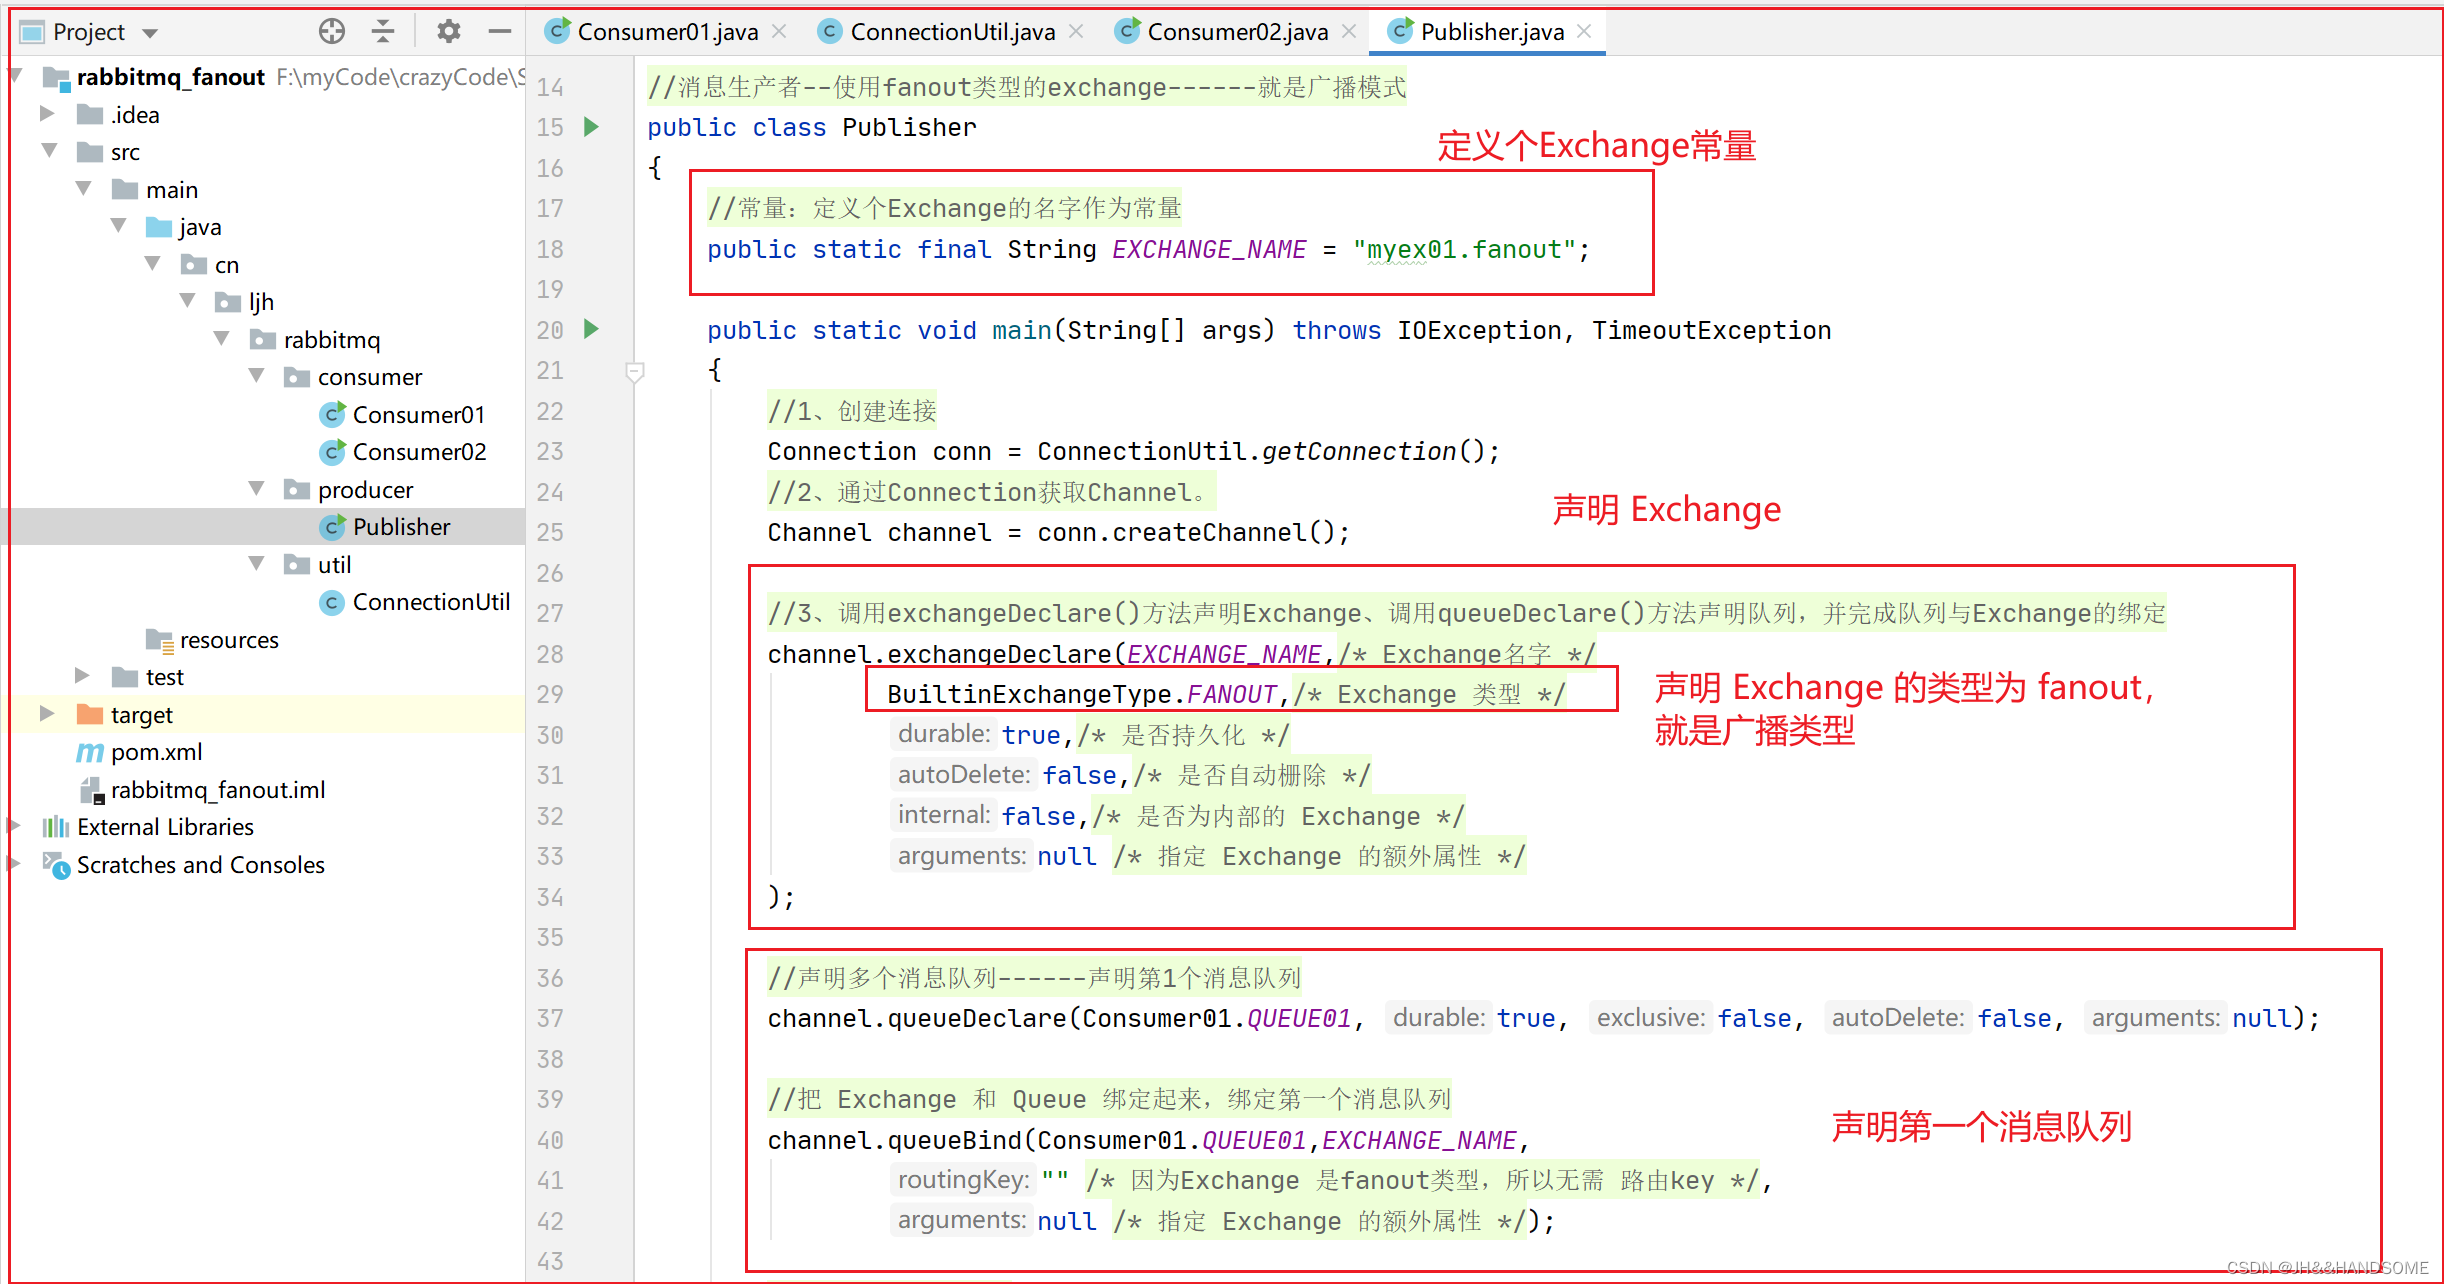The height and width of the screenshot is (1284, 2444).
Task: Click the Scratches and Consoles icon
Action: [56, 865]
